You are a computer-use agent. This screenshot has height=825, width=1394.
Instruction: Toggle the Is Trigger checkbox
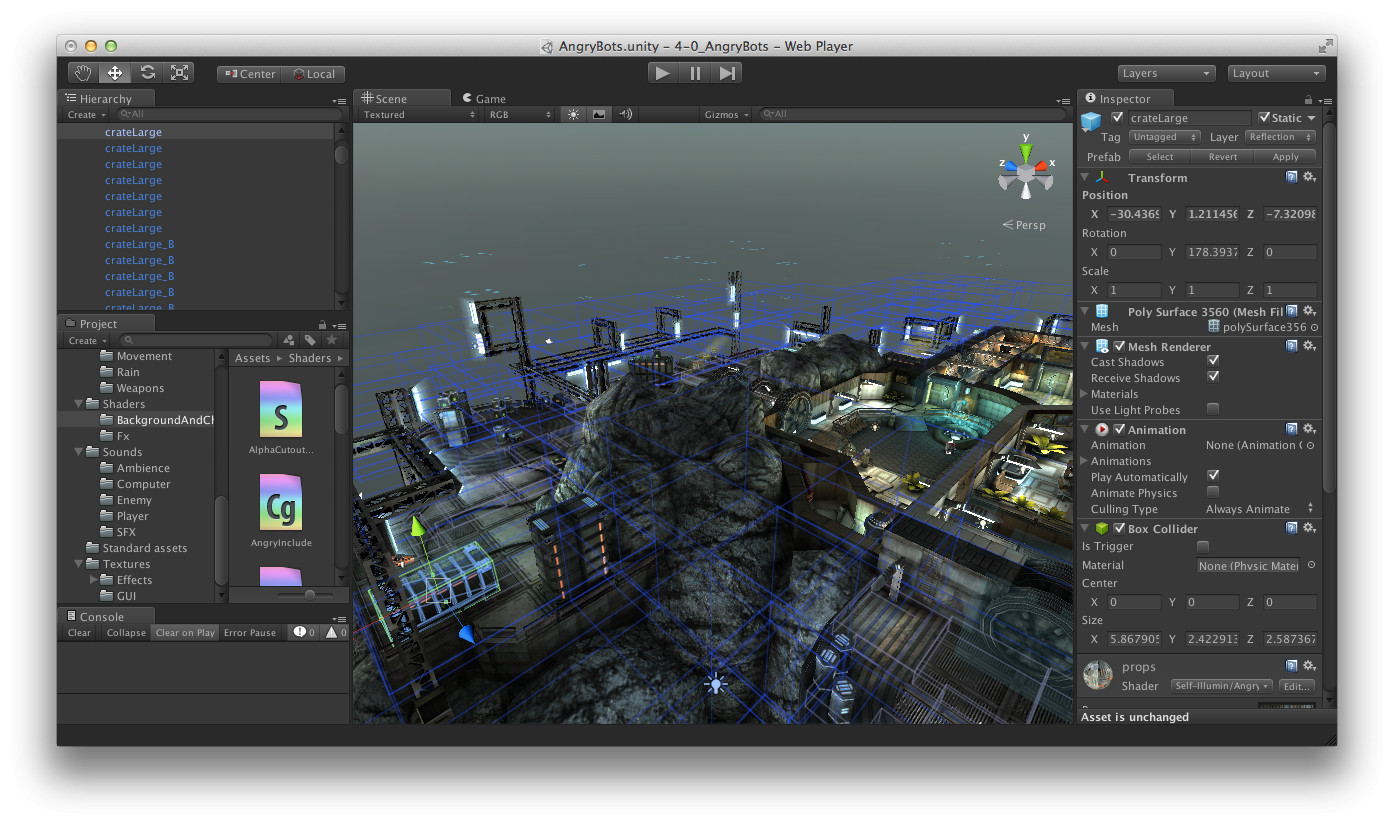point(1203,546)
